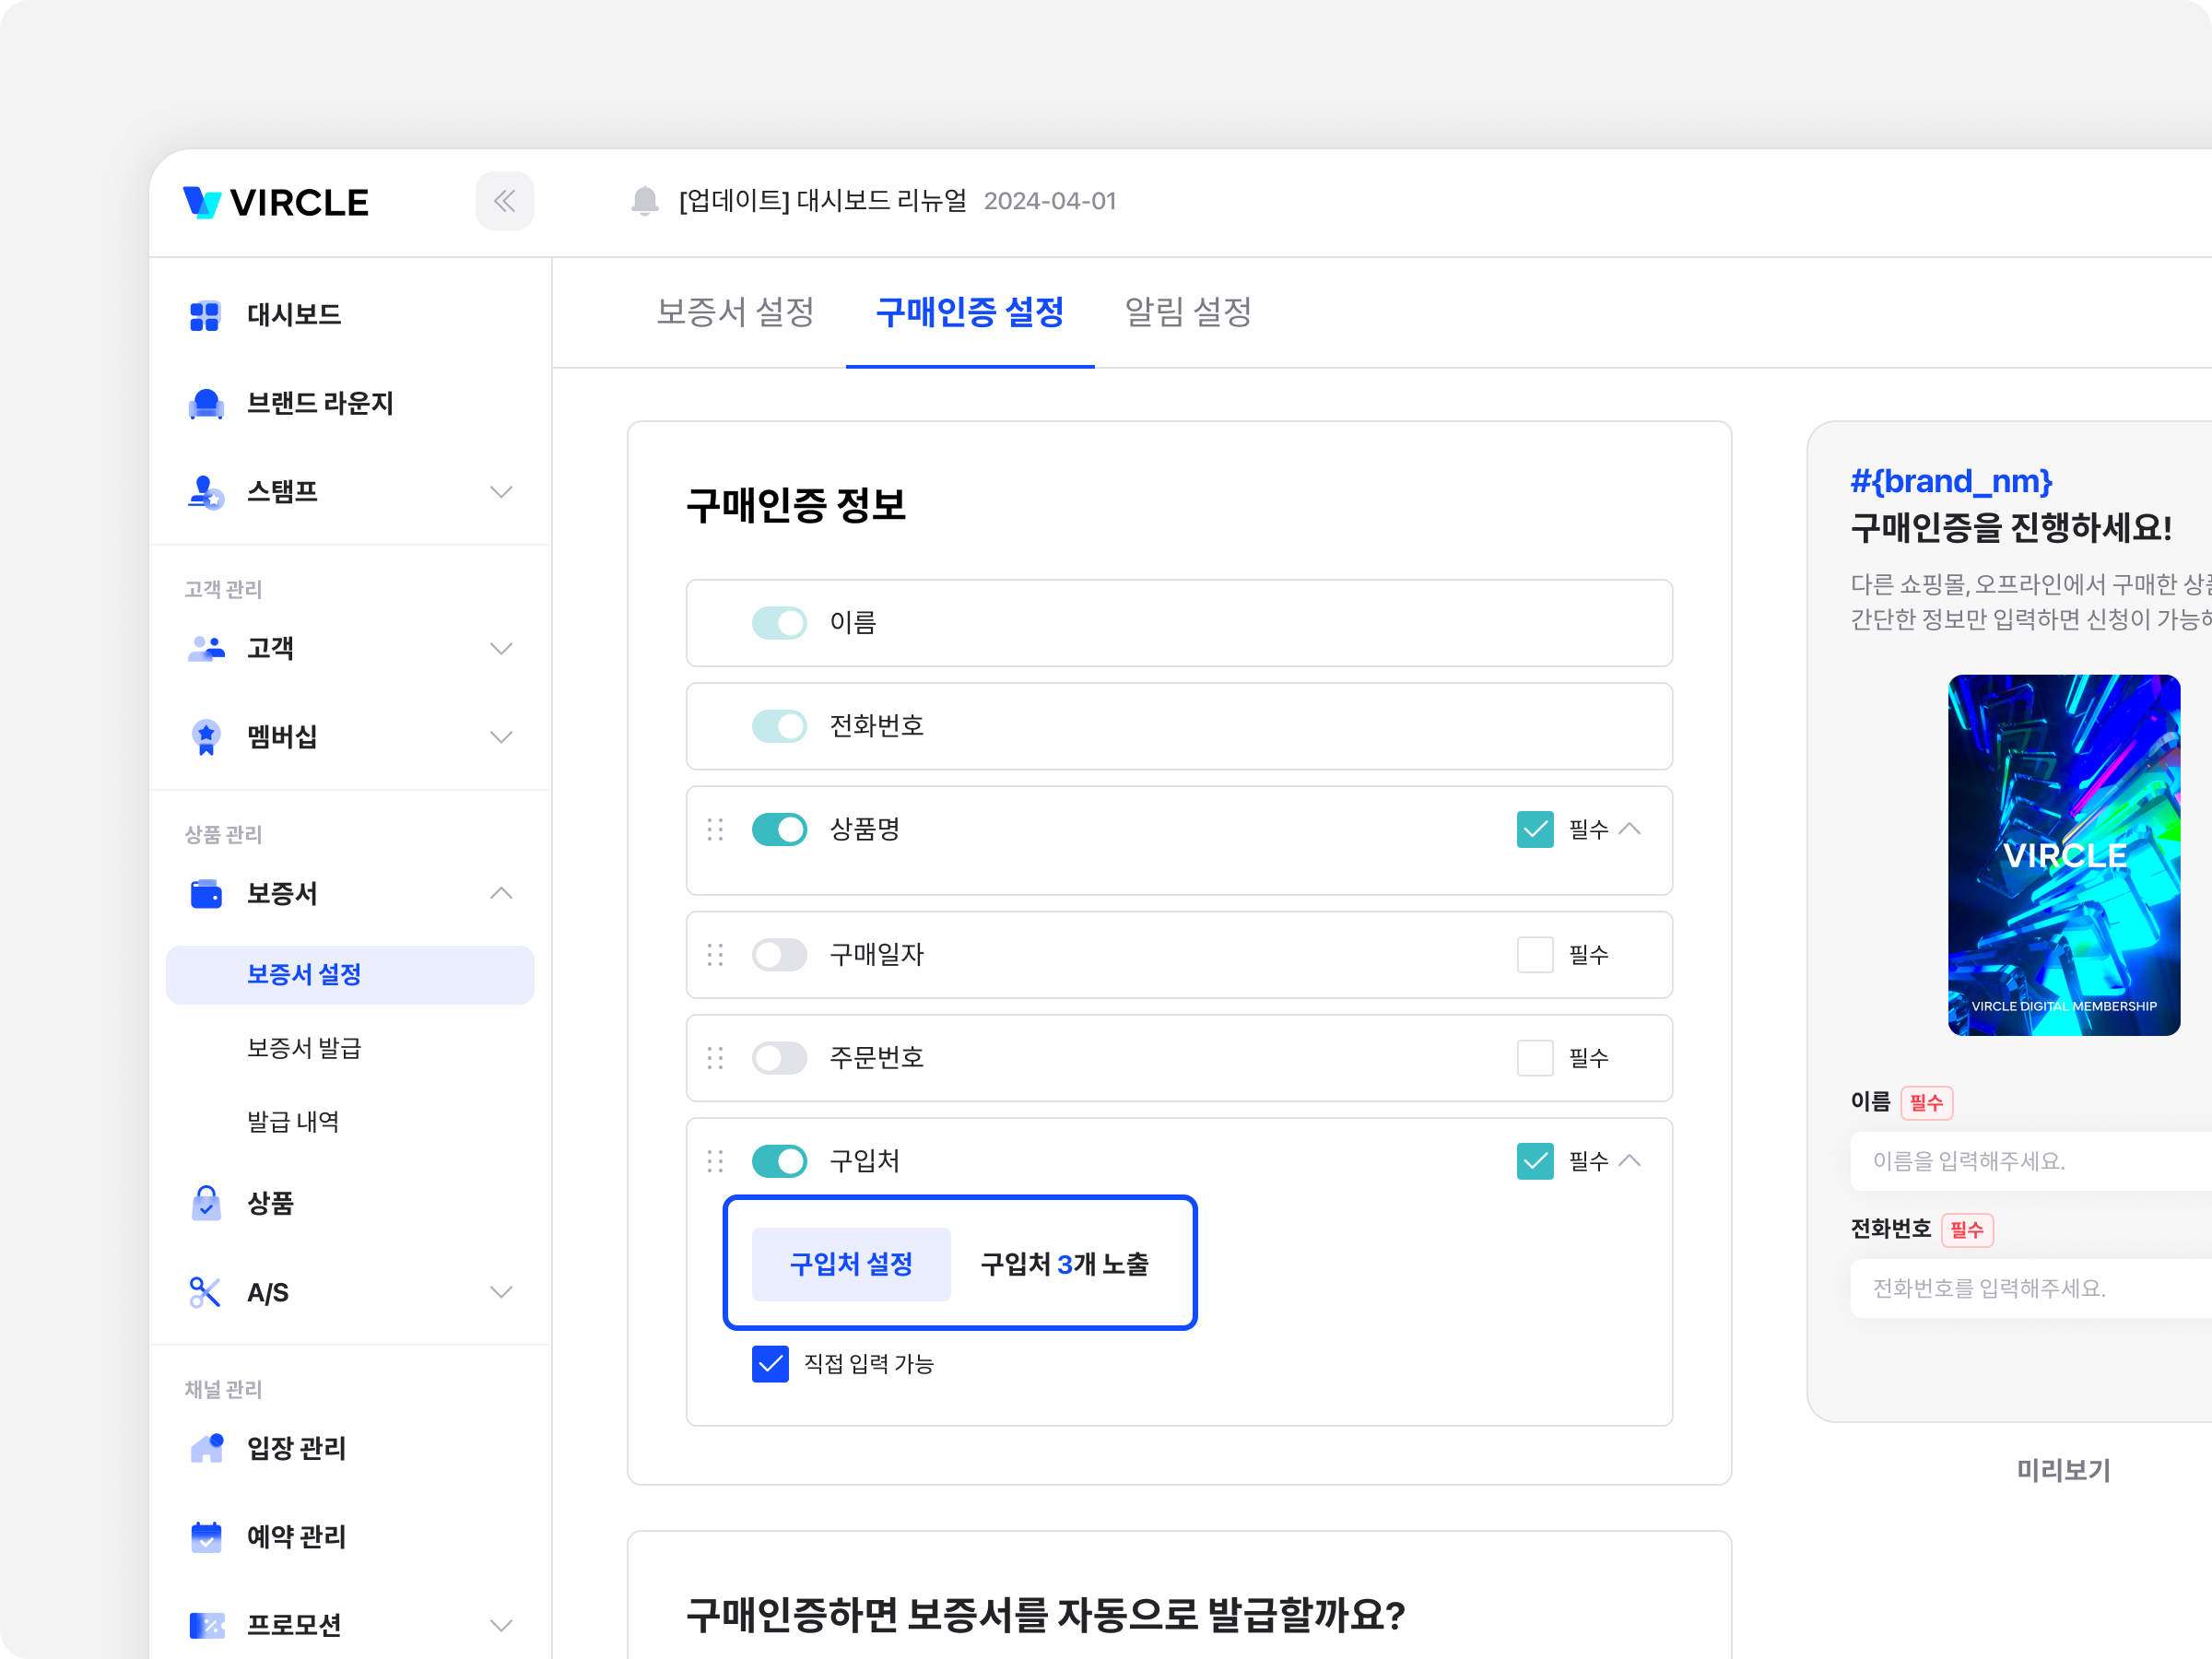Click the notification bell icon
2212x1659 pixels.
tap(645, 201)
